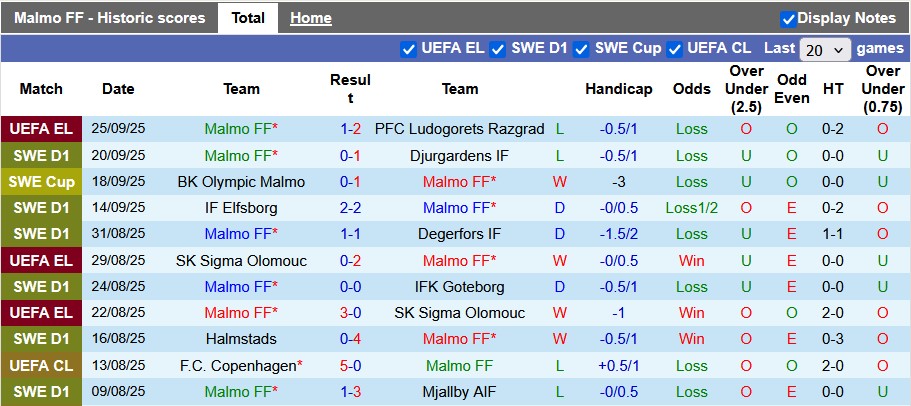Click the UEFA CL league badge

(x=41, y=366)
